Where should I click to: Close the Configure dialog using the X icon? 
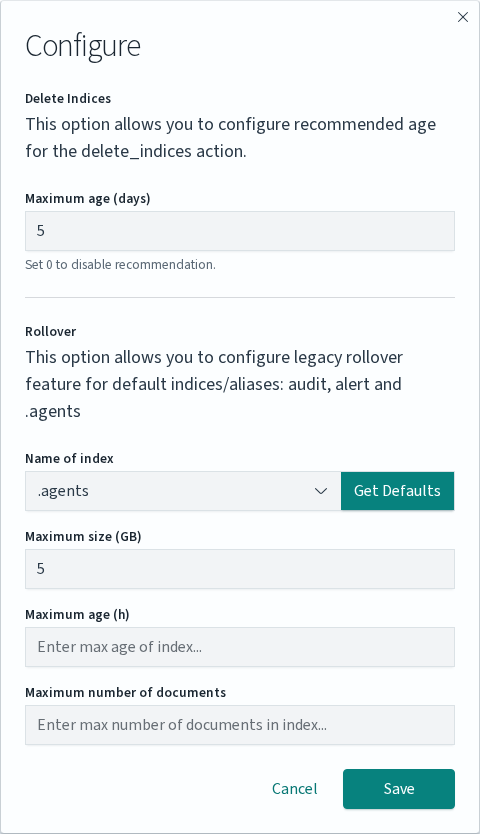tap(462, 17)
